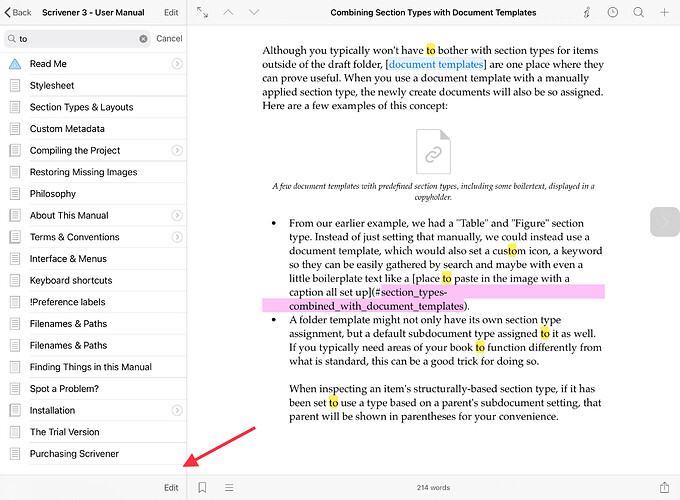Click the 'Scrivener 3 - User Manual' title
The image size is (680, 500).
(93, 13)
